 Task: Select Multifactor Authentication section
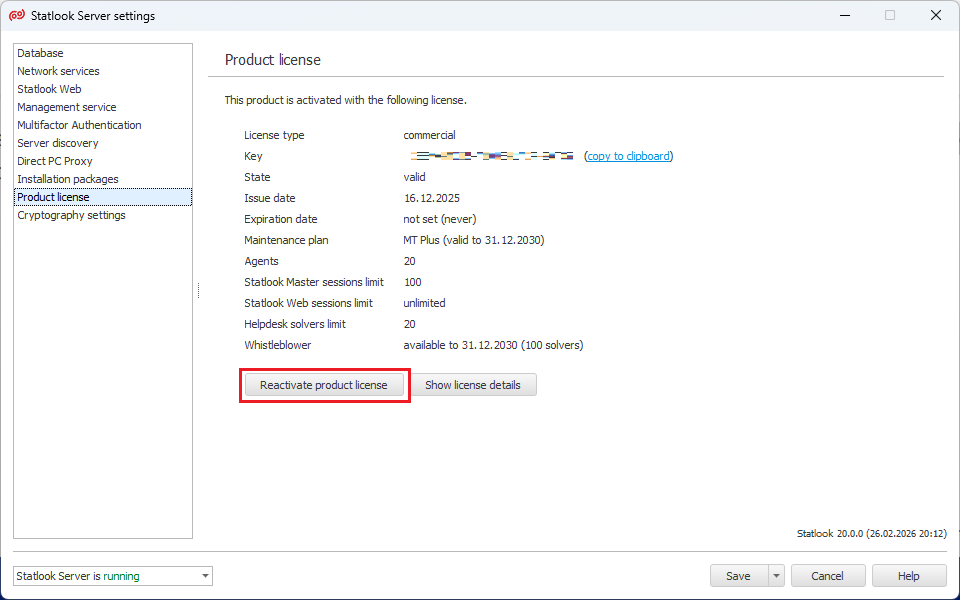[x=79, y=125]
